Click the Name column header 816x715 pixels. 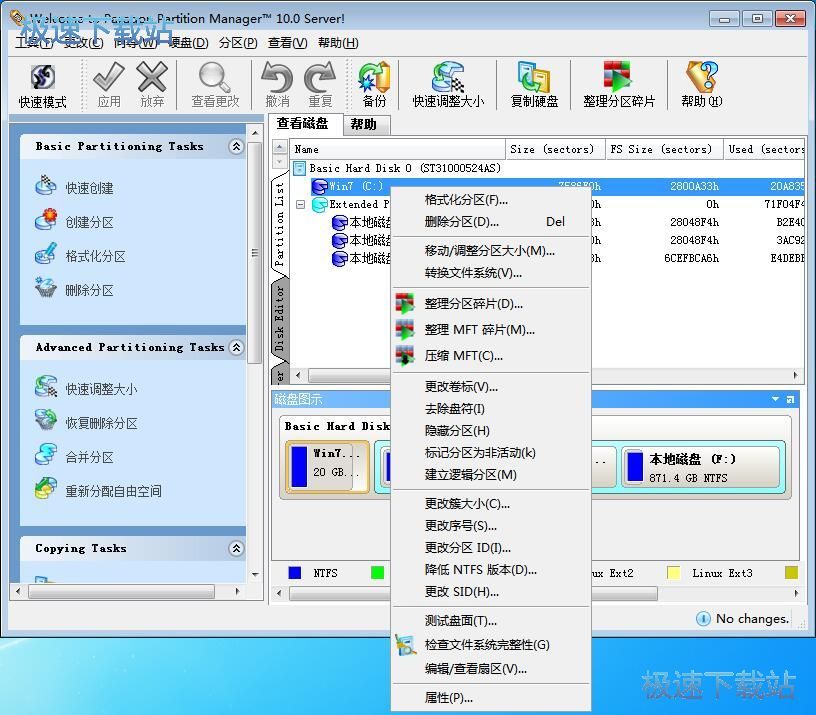click(x=397, y=149)
